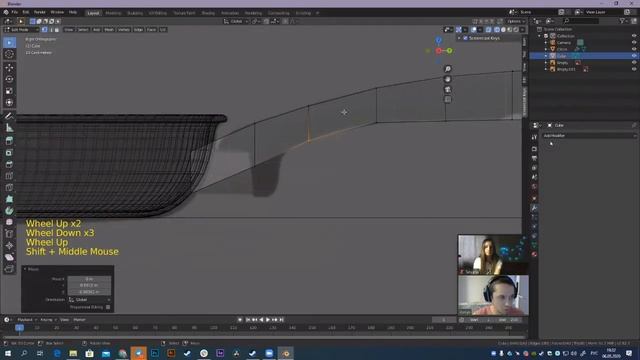Screen dimensions: 640x360
Task: Collapse the Move operator panel
Action: (x=25, y=269)
